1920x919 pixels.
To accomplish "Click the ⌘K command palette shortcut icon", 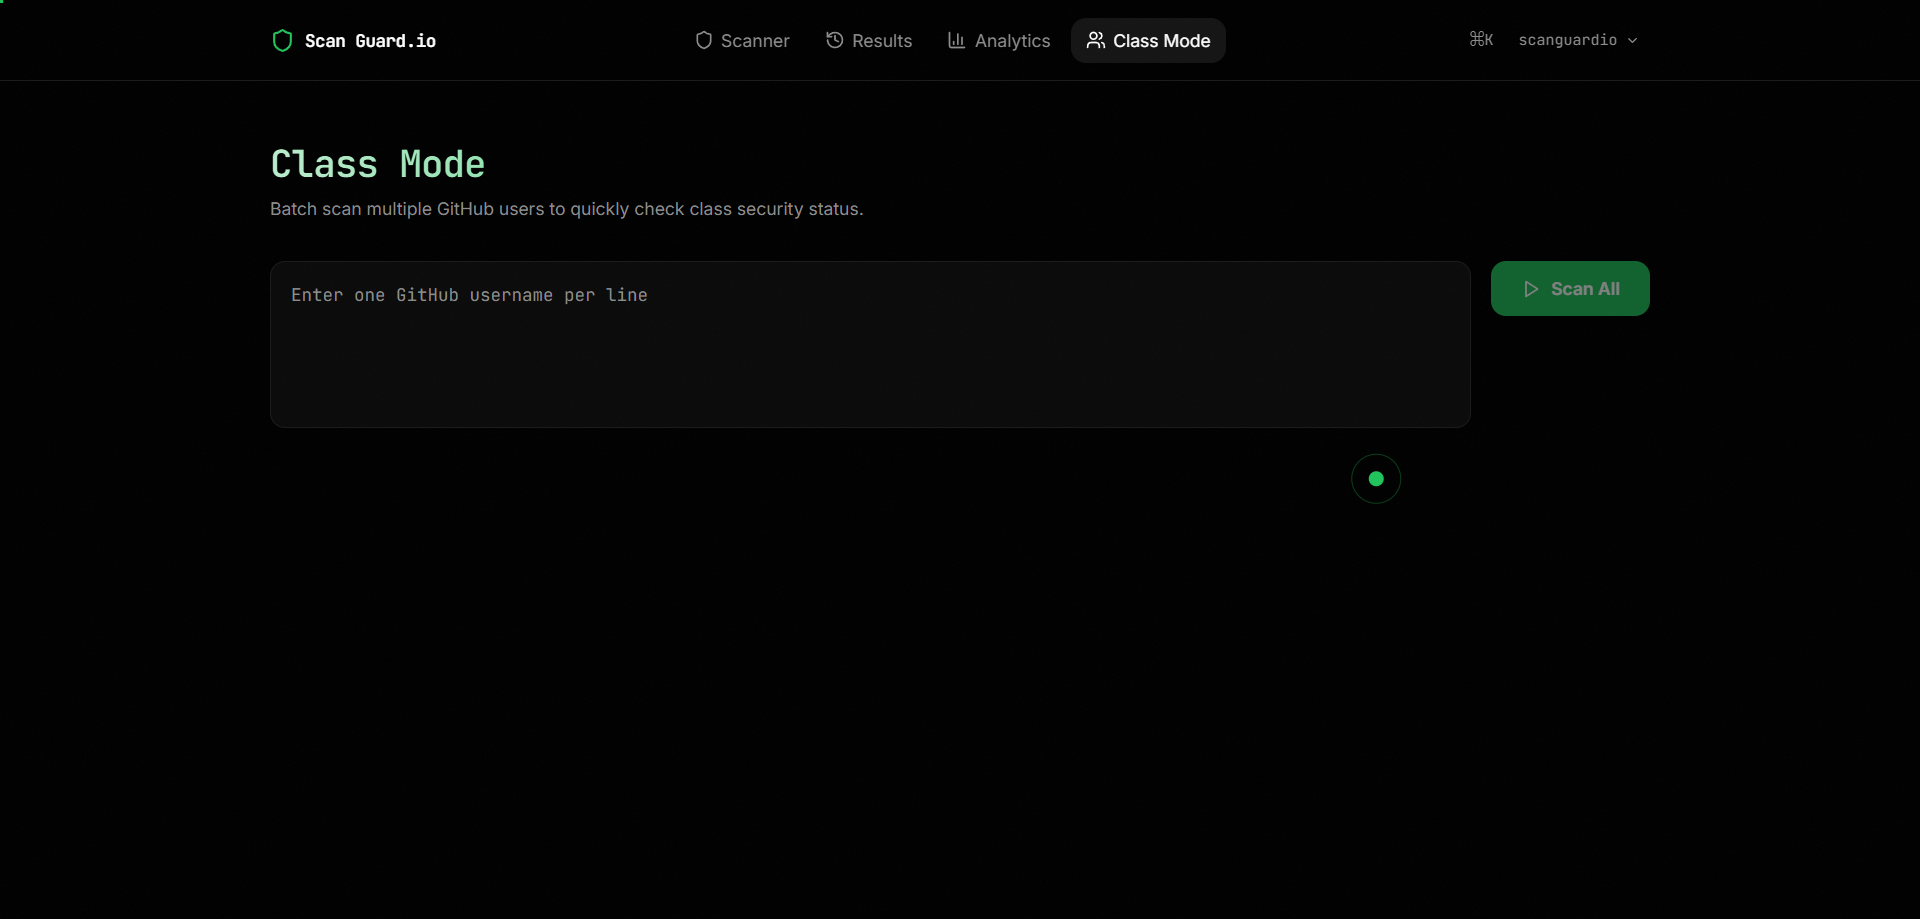I will coord(1481,39).
